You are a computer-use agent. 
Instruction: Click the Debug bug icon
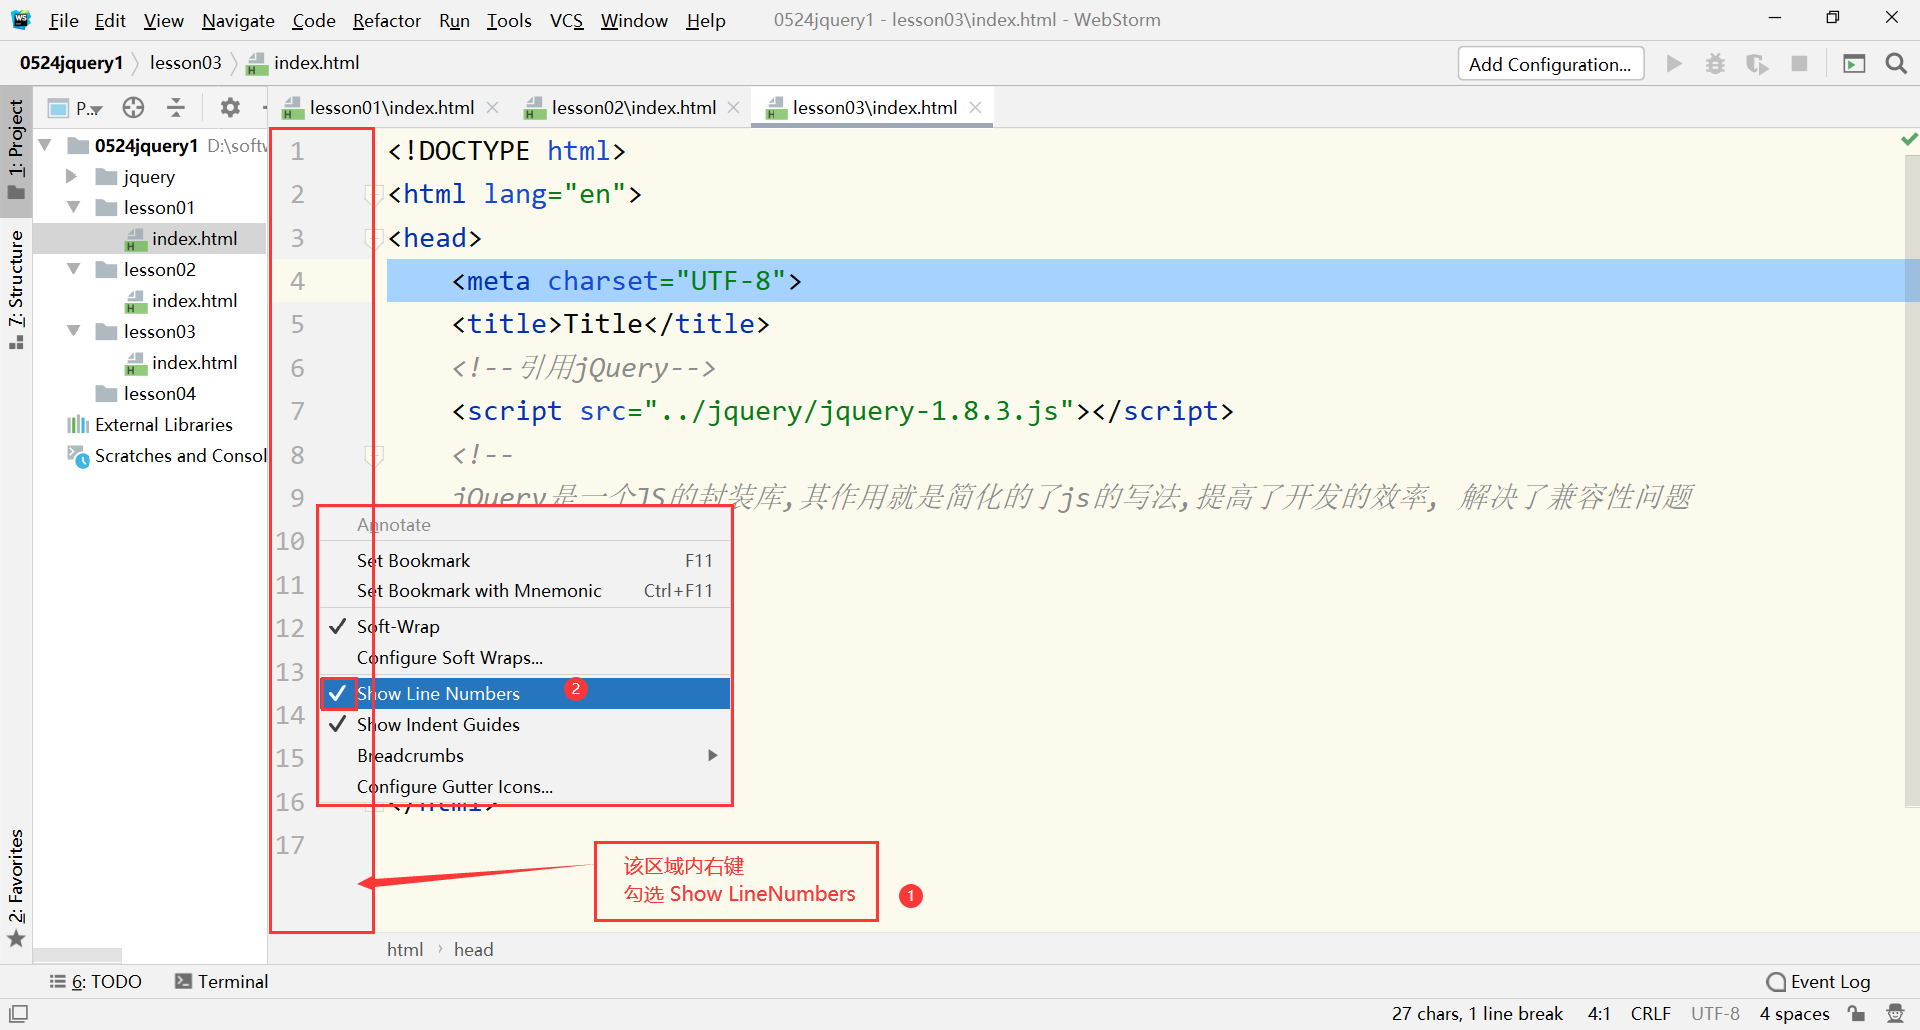(x=1715, y=64)
